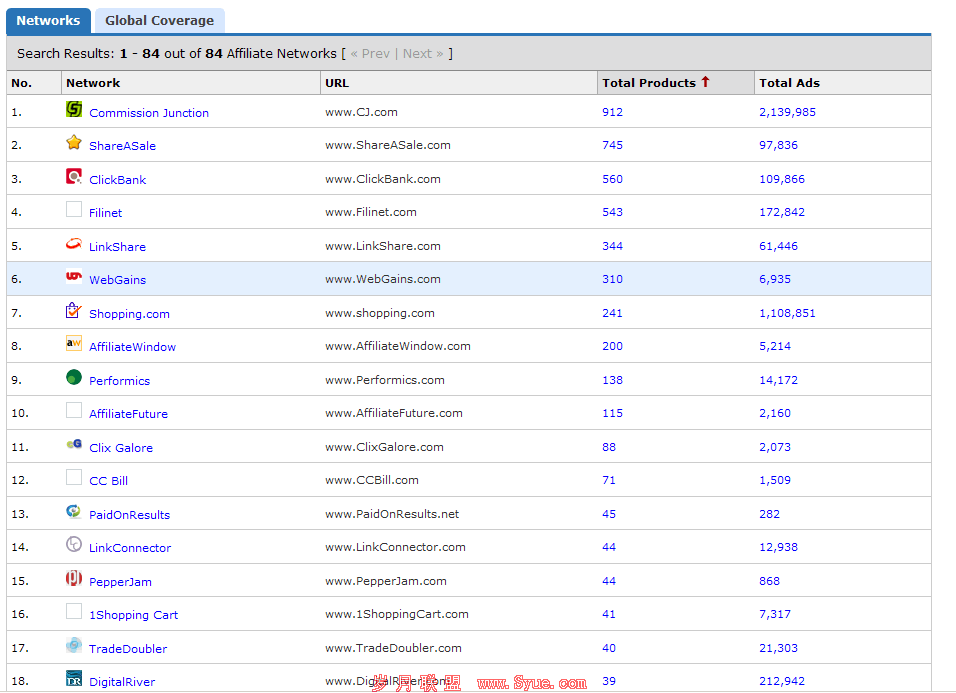The image size is (956, 693).
Task: Click the red sort arrow on Total Products
Action: 705,82
